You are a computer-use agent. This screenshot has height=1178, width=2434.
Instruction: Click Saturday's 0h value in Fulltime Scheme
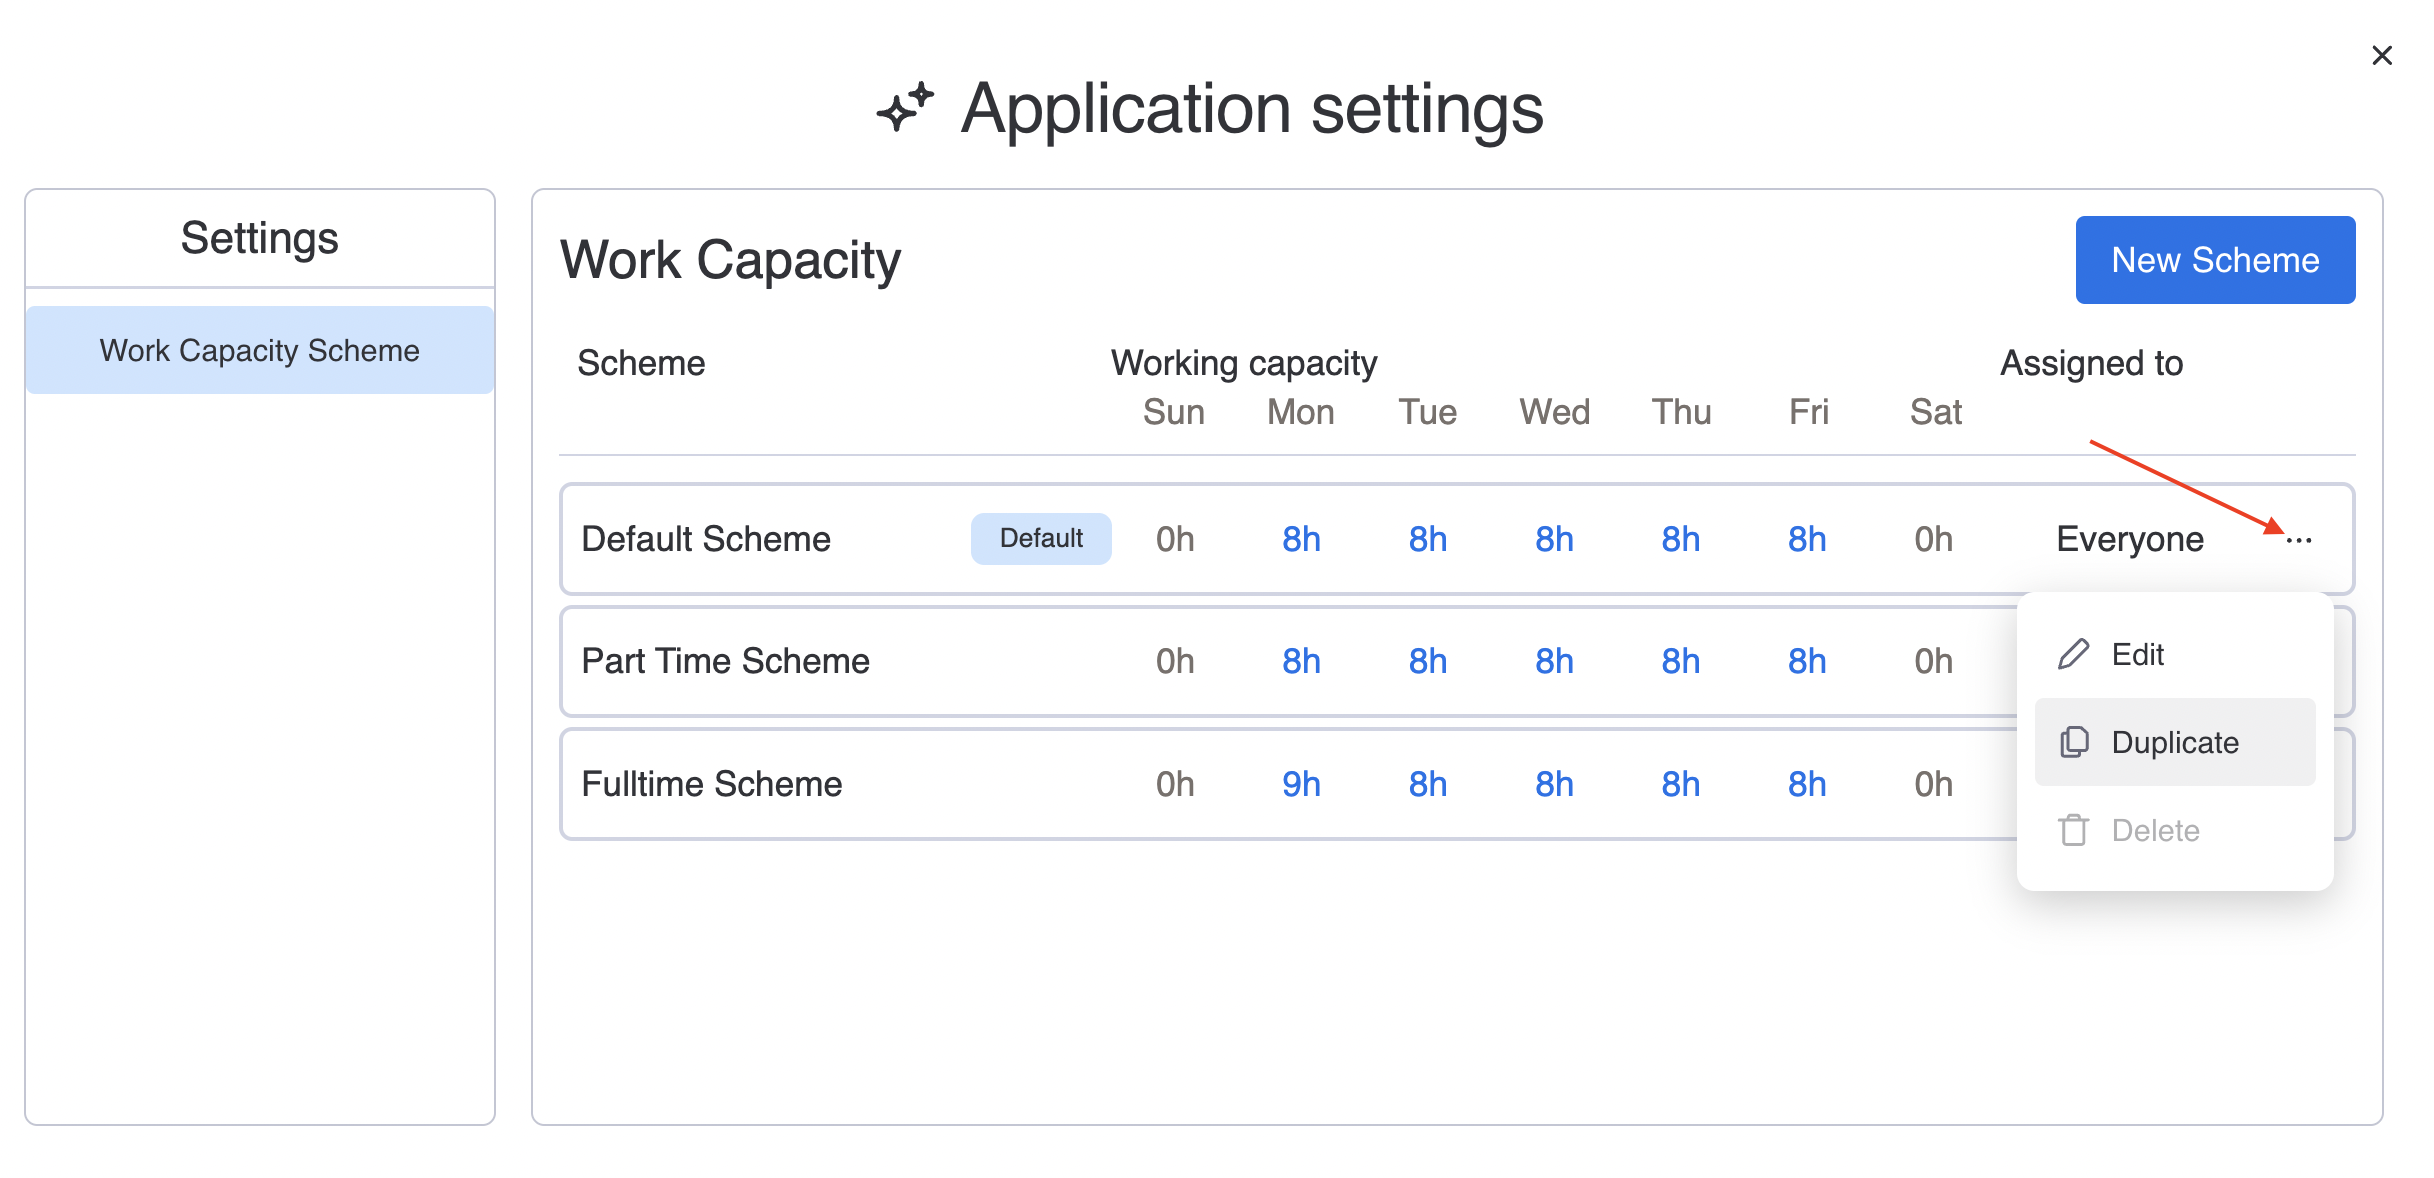1932,784
